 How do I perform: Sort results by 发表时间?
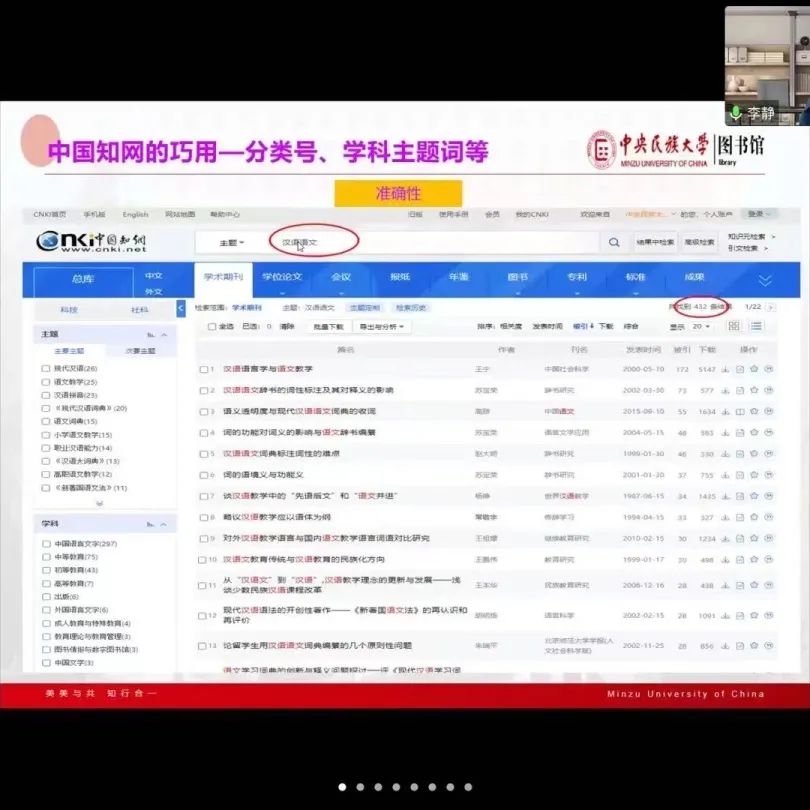tap(547, 327)
